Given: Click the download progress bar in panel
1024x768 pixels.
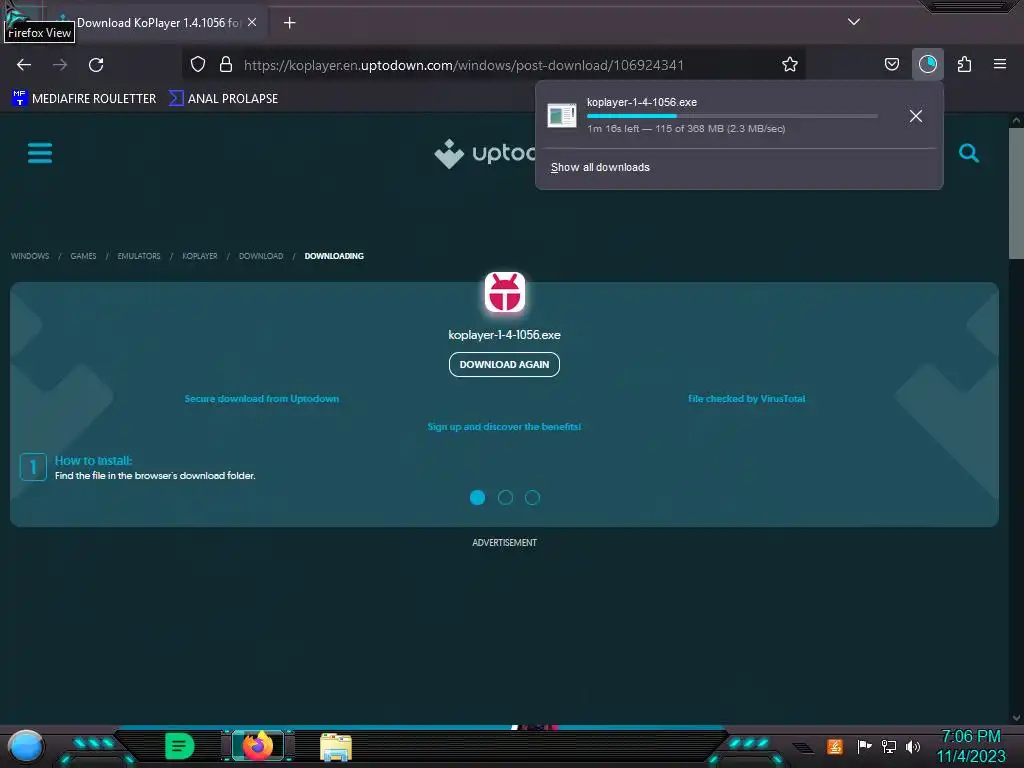Looking at the screenshot, I should tap(732, 116).
